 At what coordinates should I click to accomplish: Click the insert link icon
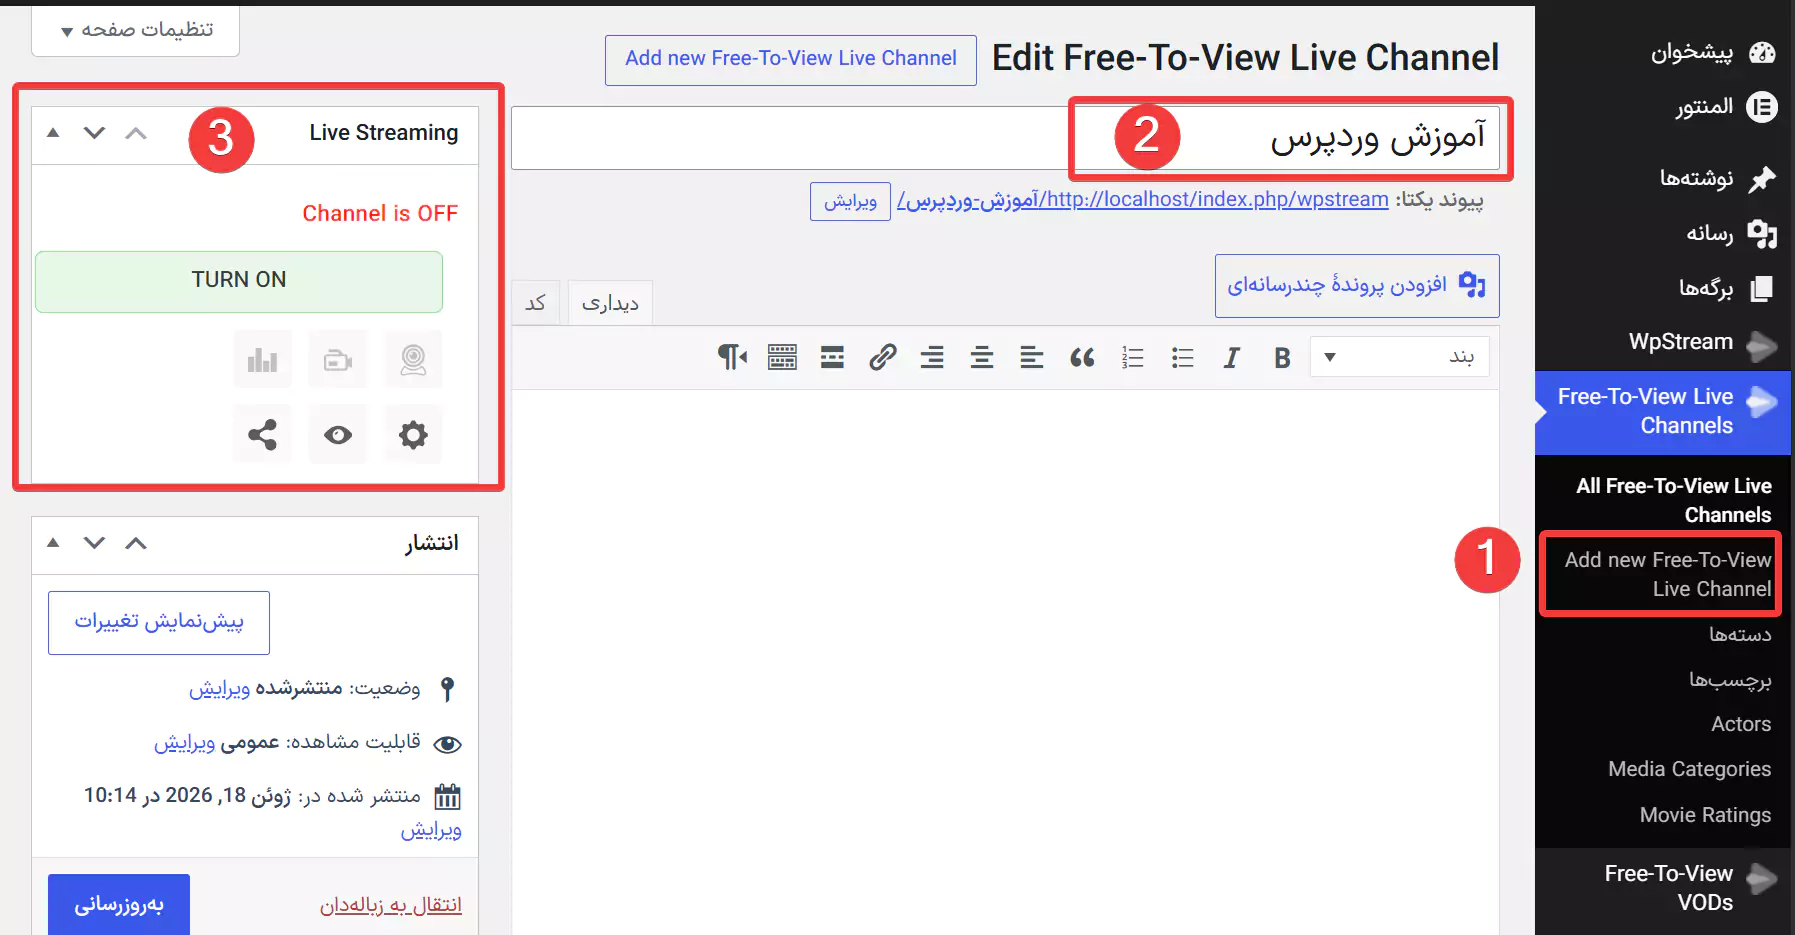(x=882, y=358)
